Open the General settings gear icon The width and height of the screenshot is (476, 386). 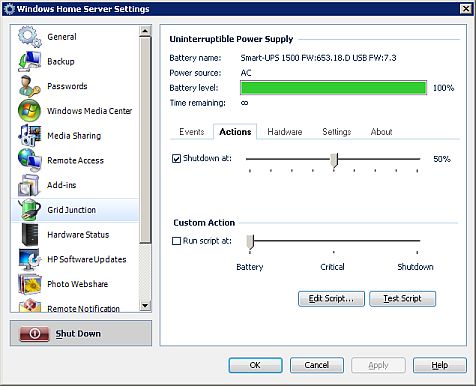30,37
